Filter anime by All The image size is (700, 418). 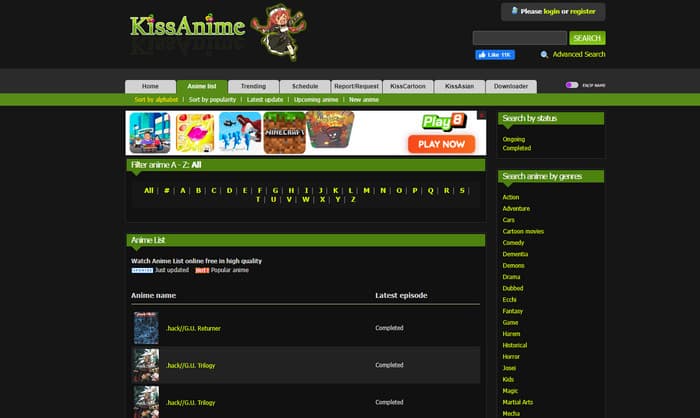tap(149, 191)
